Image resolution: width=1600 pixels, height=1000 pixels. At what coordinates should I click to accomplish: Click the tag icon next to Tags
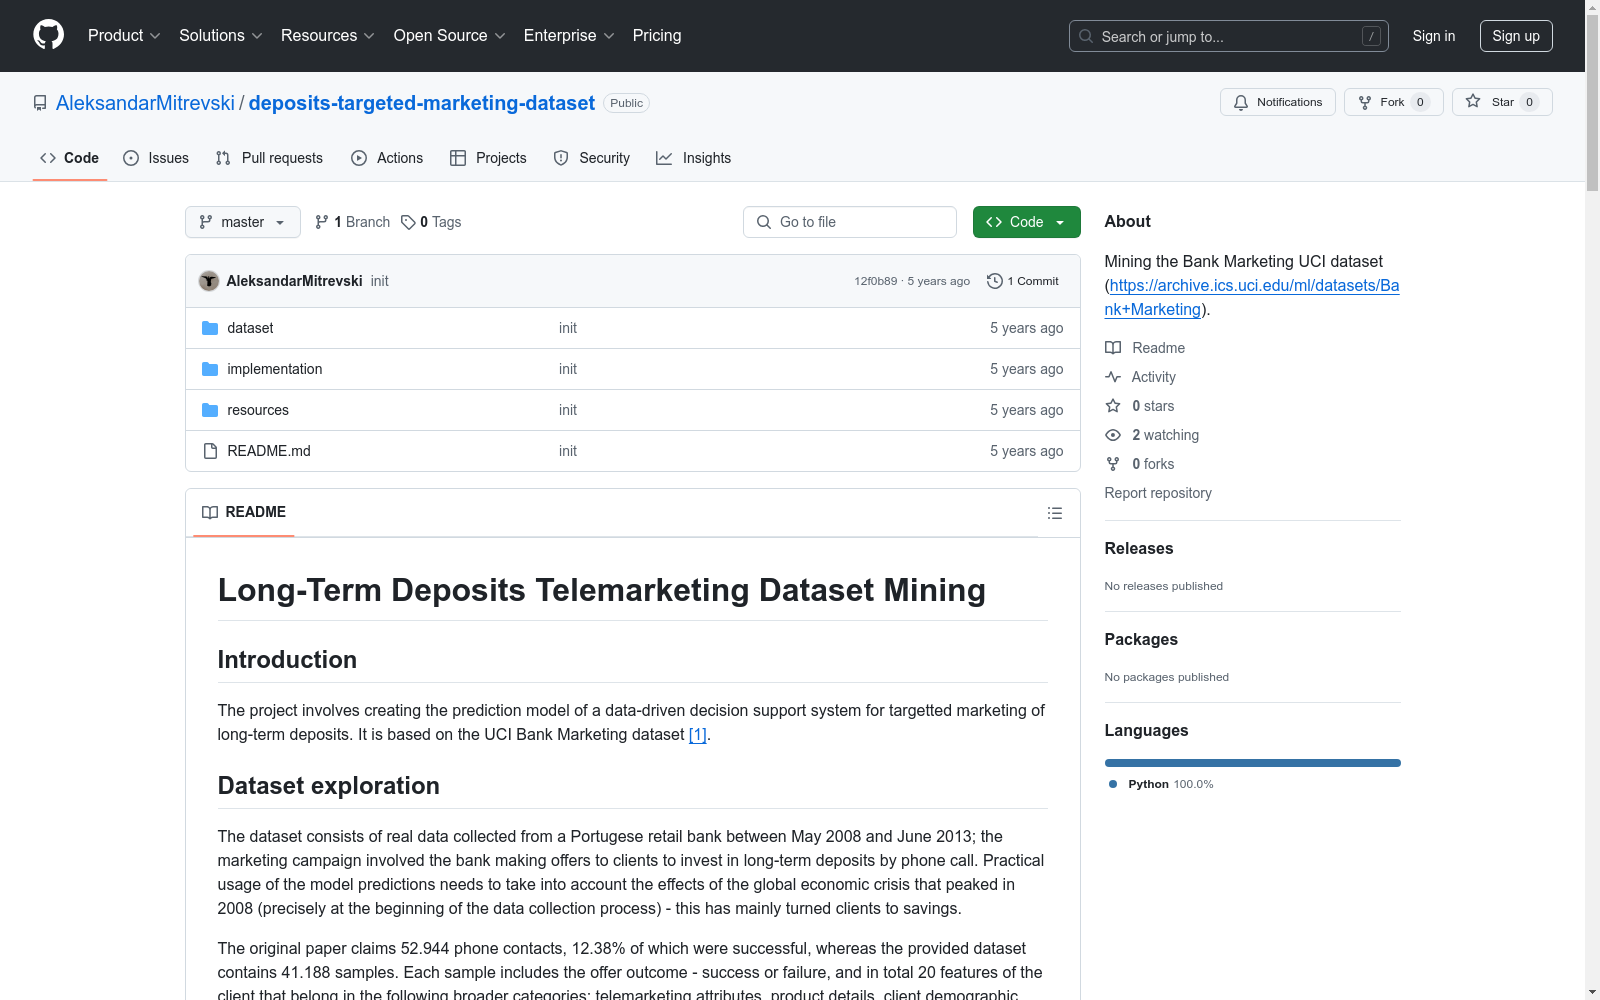(408, 222)
